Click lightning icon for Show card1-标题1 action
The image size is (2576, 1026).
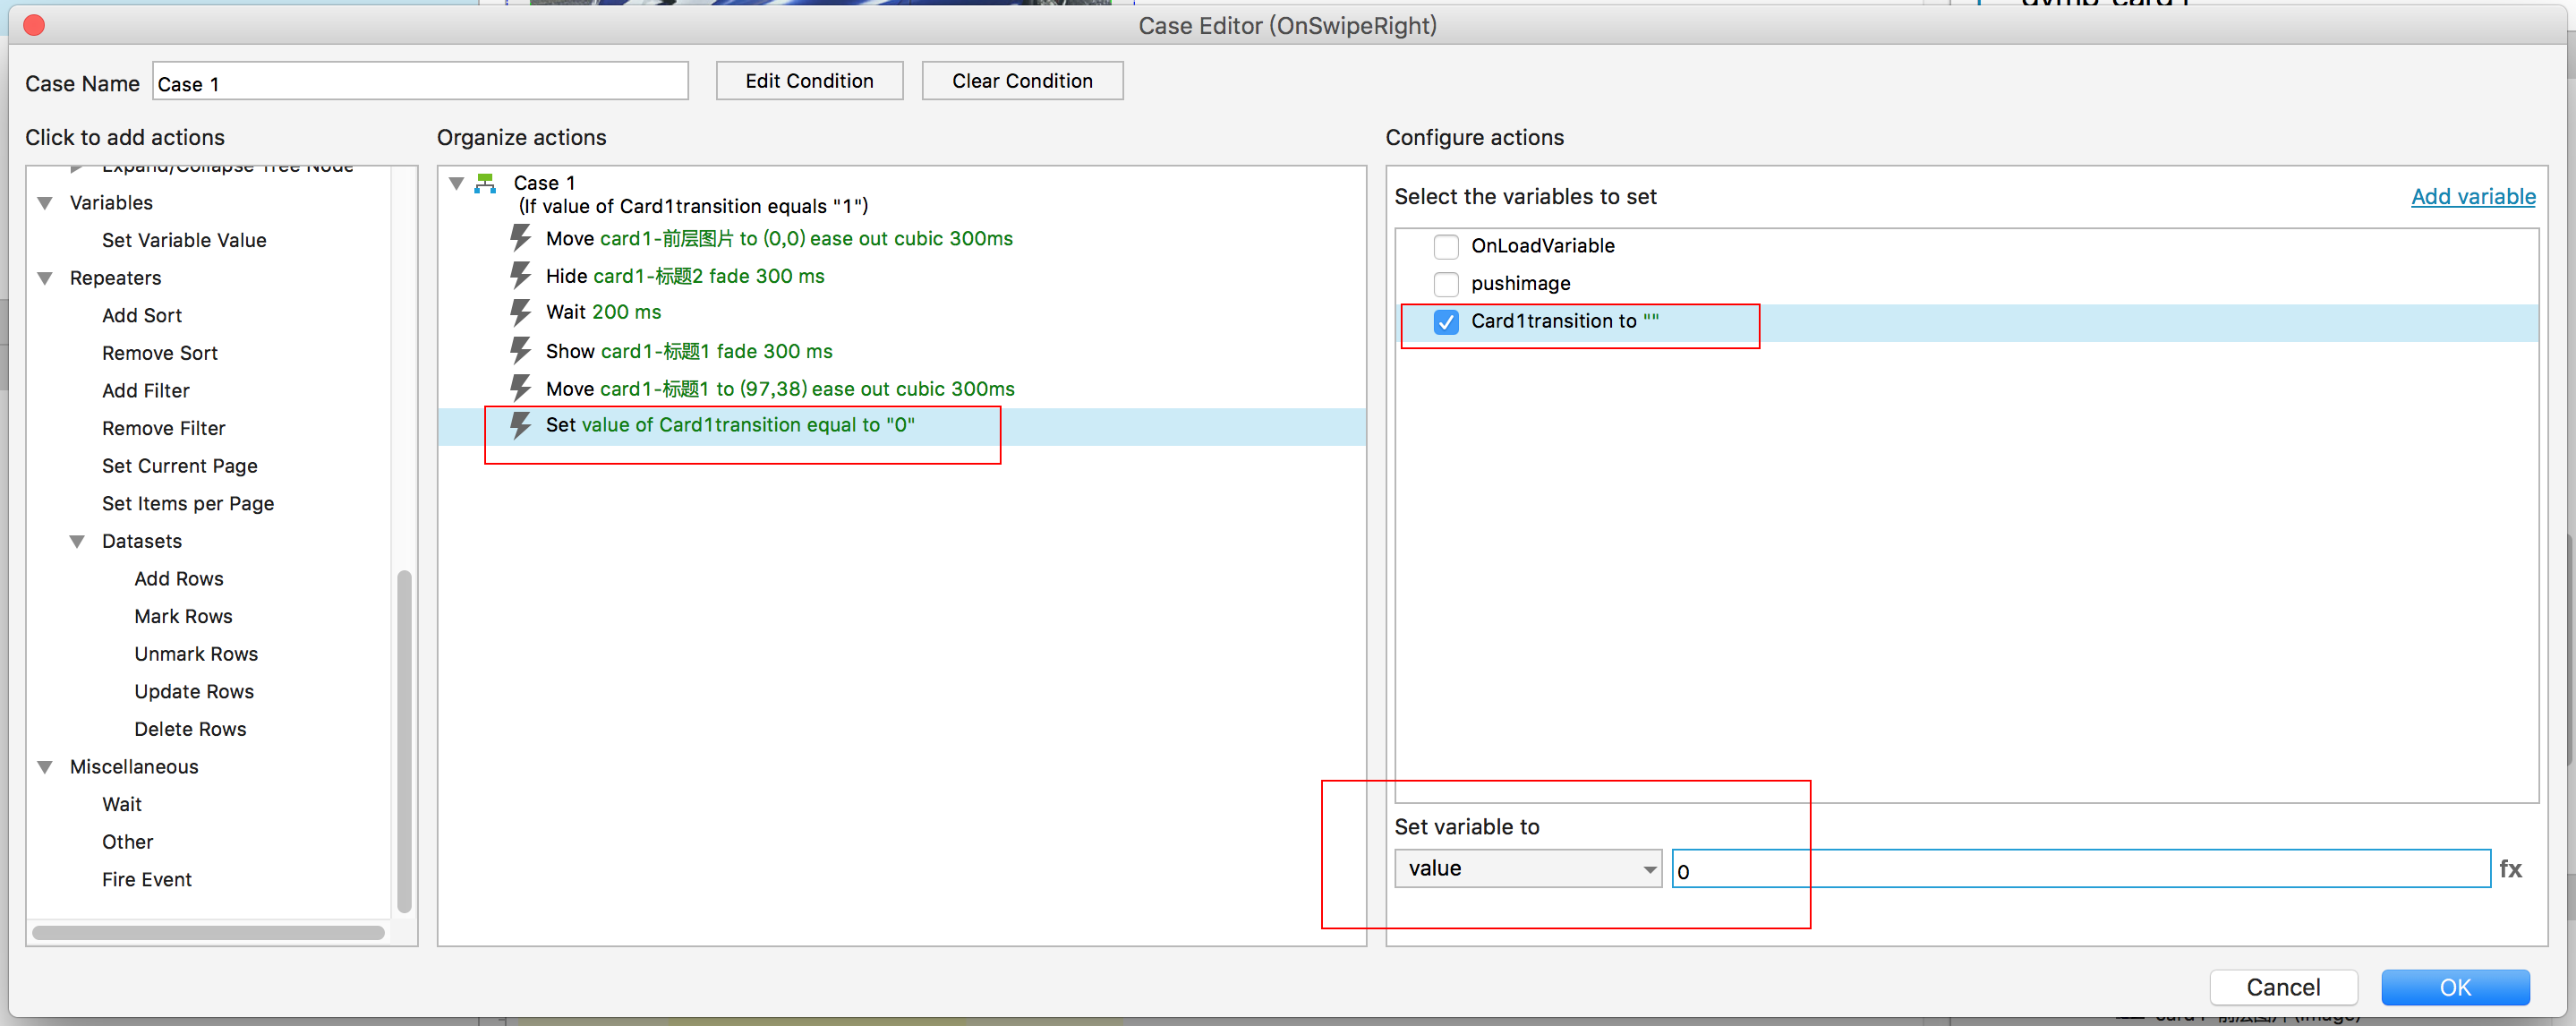[520, 350]
